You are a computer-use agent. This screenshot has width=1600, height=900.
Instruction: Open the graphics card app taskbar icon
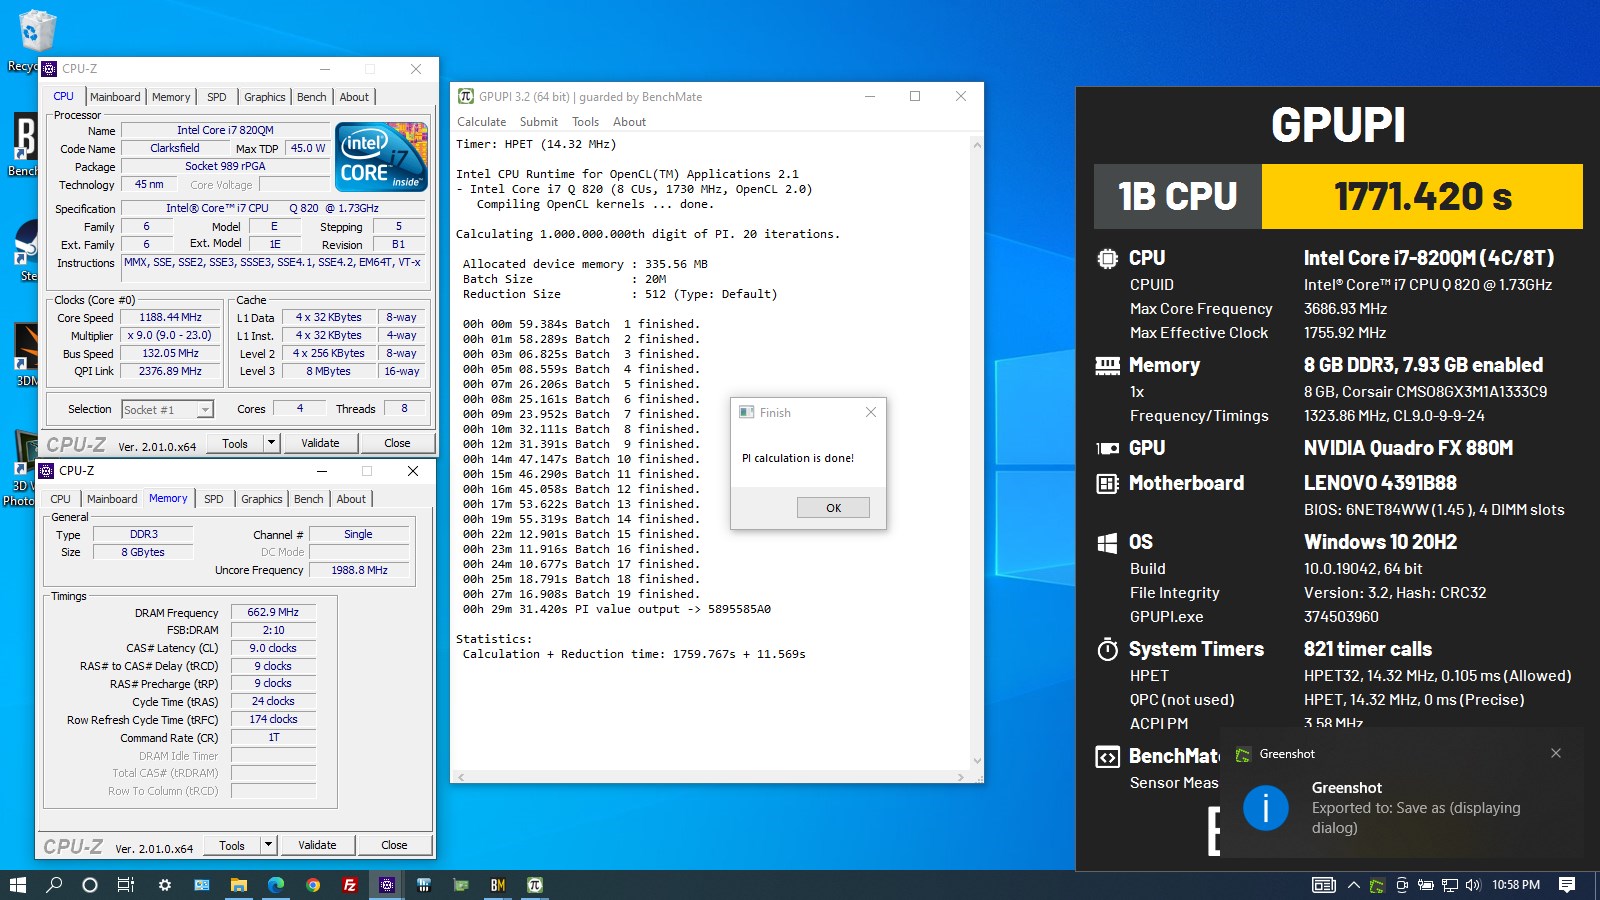461,885
